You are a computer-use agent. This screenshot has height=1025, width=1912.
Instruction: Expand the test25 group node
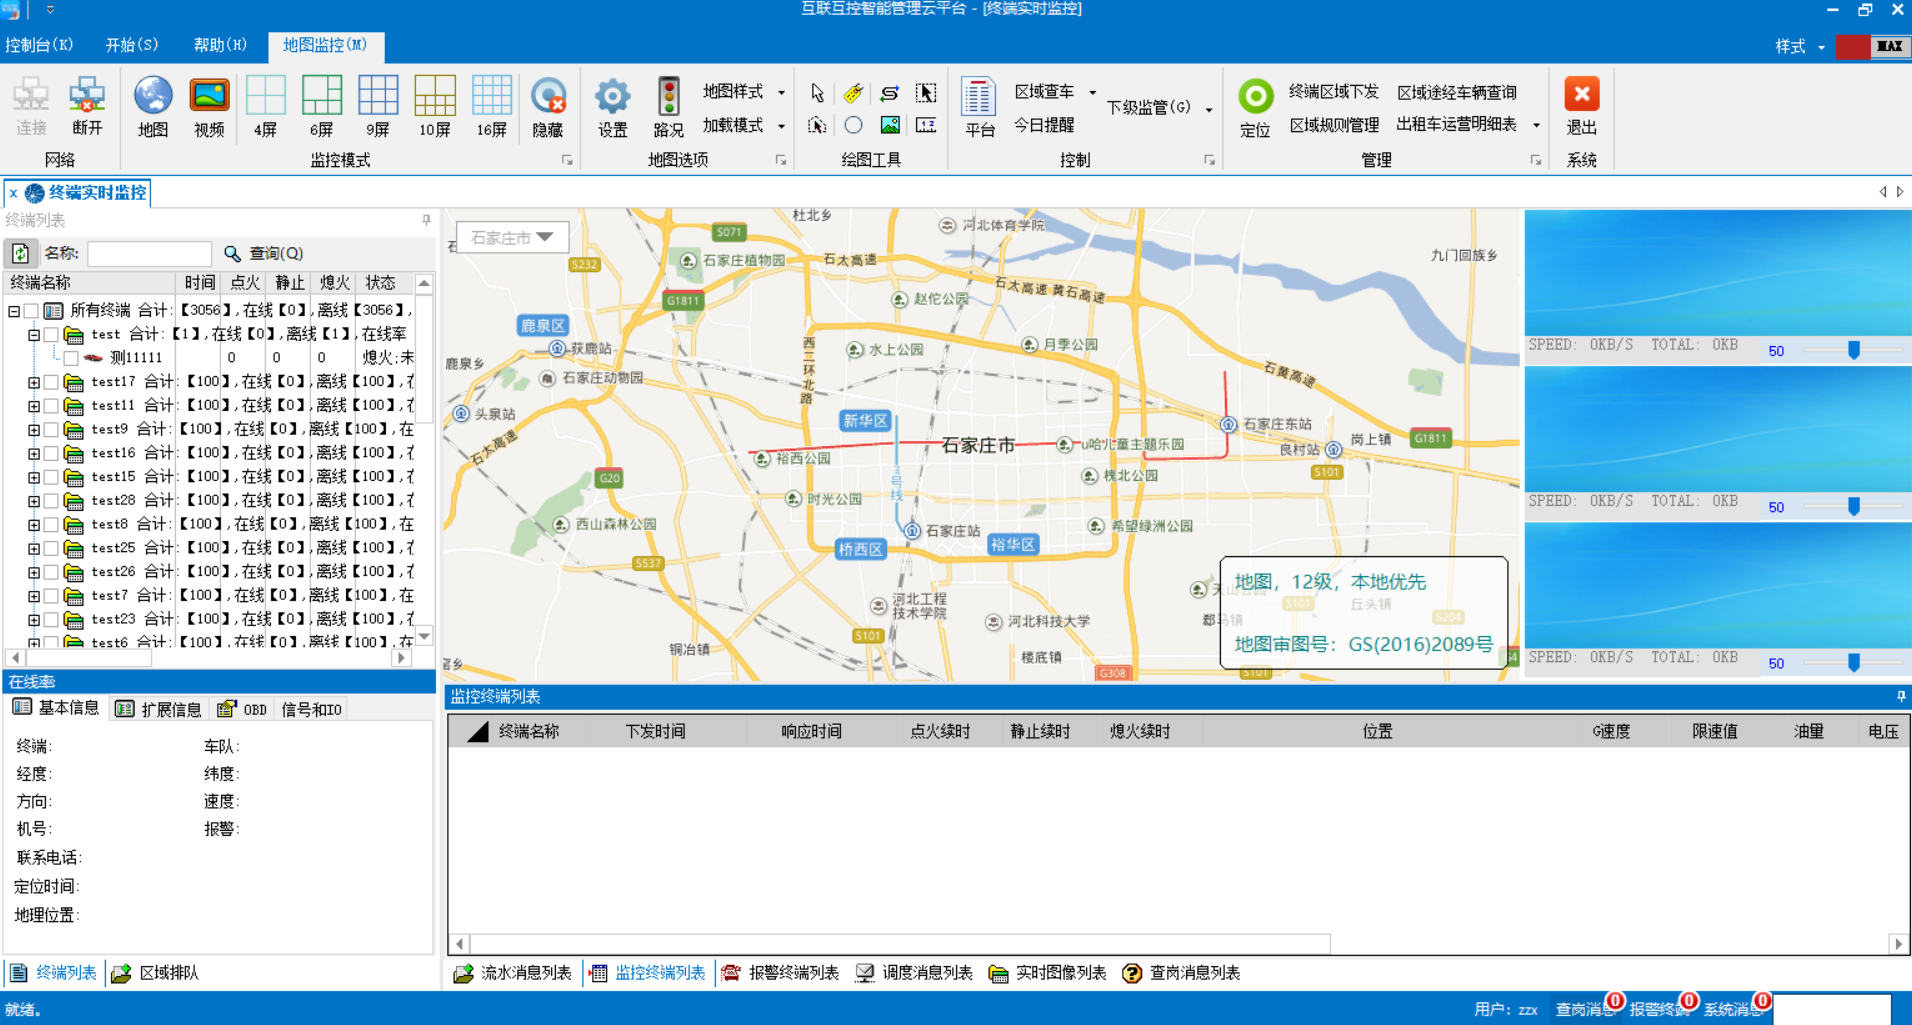click(x=33, y=548)
